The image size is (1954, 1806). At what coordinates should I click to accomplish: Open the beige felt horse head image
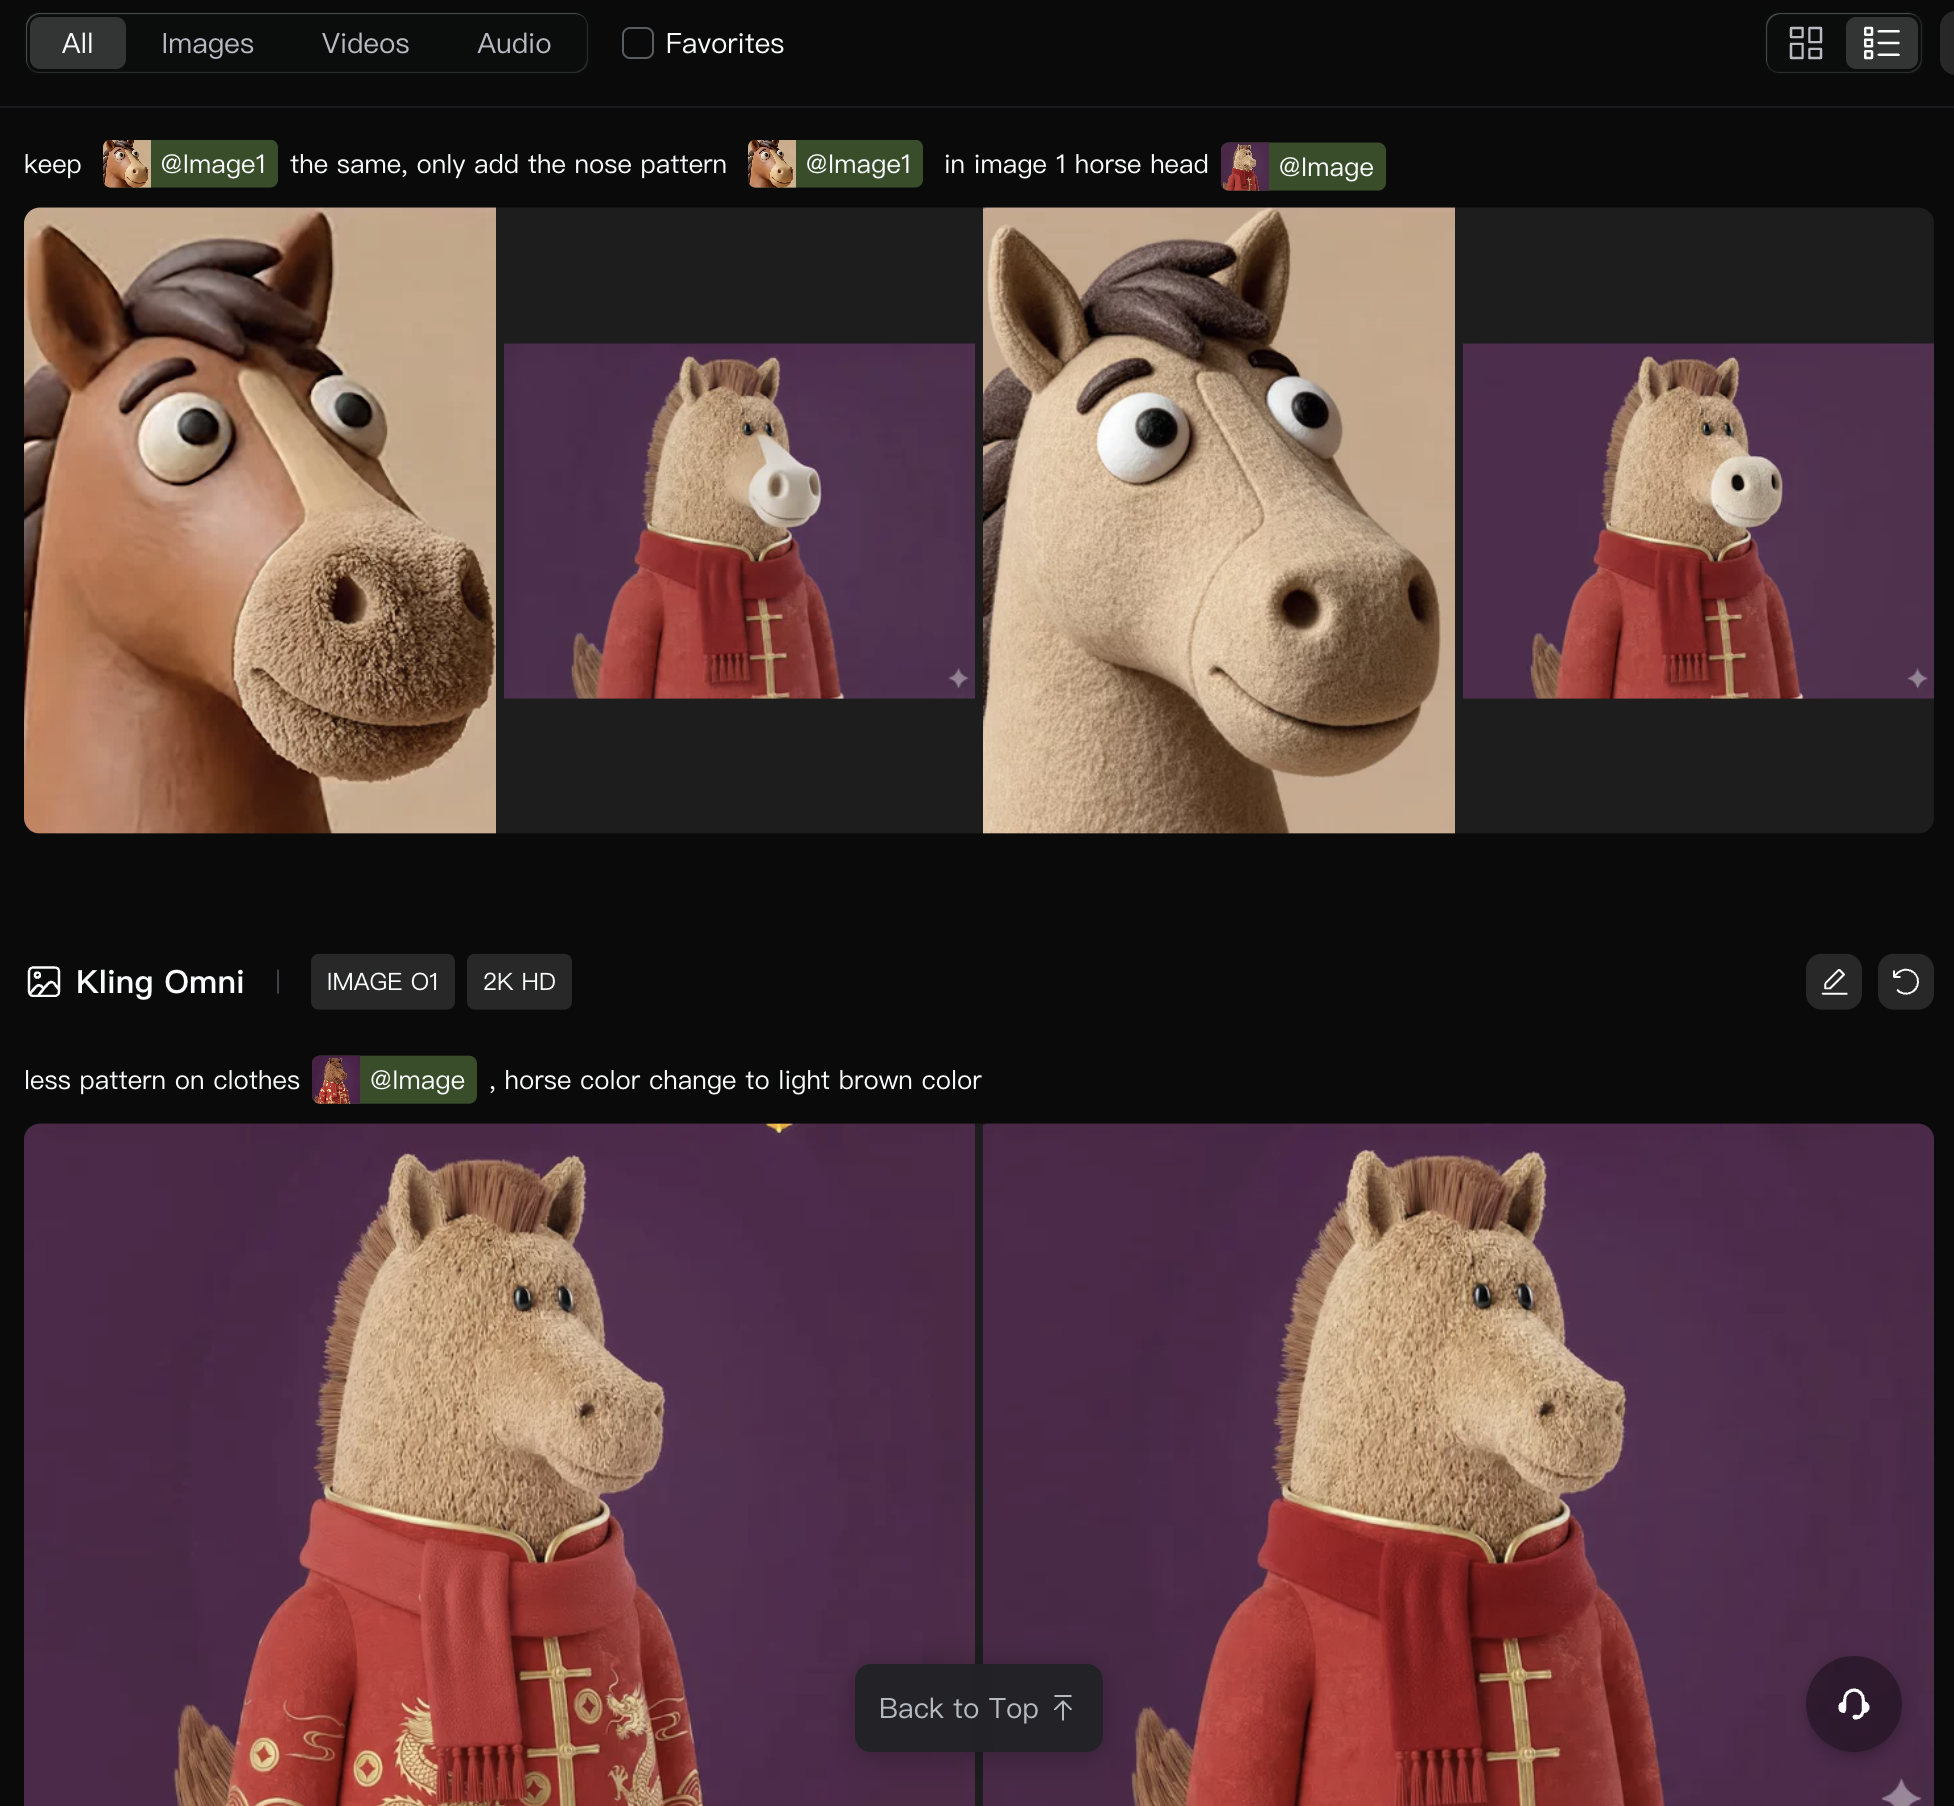(1218, 520)
